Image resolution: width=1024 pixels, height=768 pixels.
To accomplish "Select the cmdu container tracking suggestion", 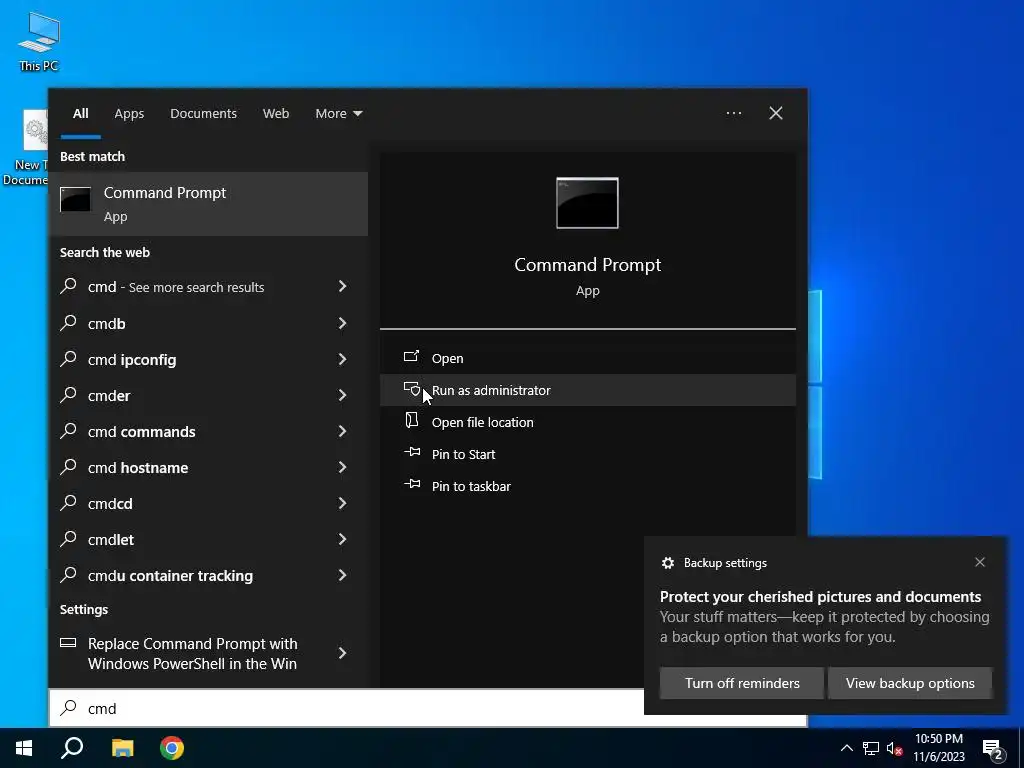I will pyautogui.click(x=208, y=575).
